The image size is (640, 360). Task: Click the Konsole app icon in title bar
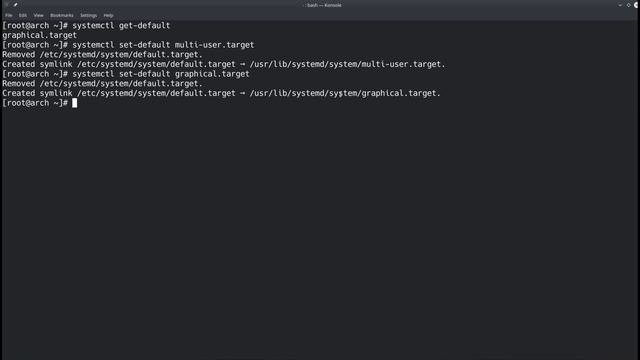tap(6, 5)
